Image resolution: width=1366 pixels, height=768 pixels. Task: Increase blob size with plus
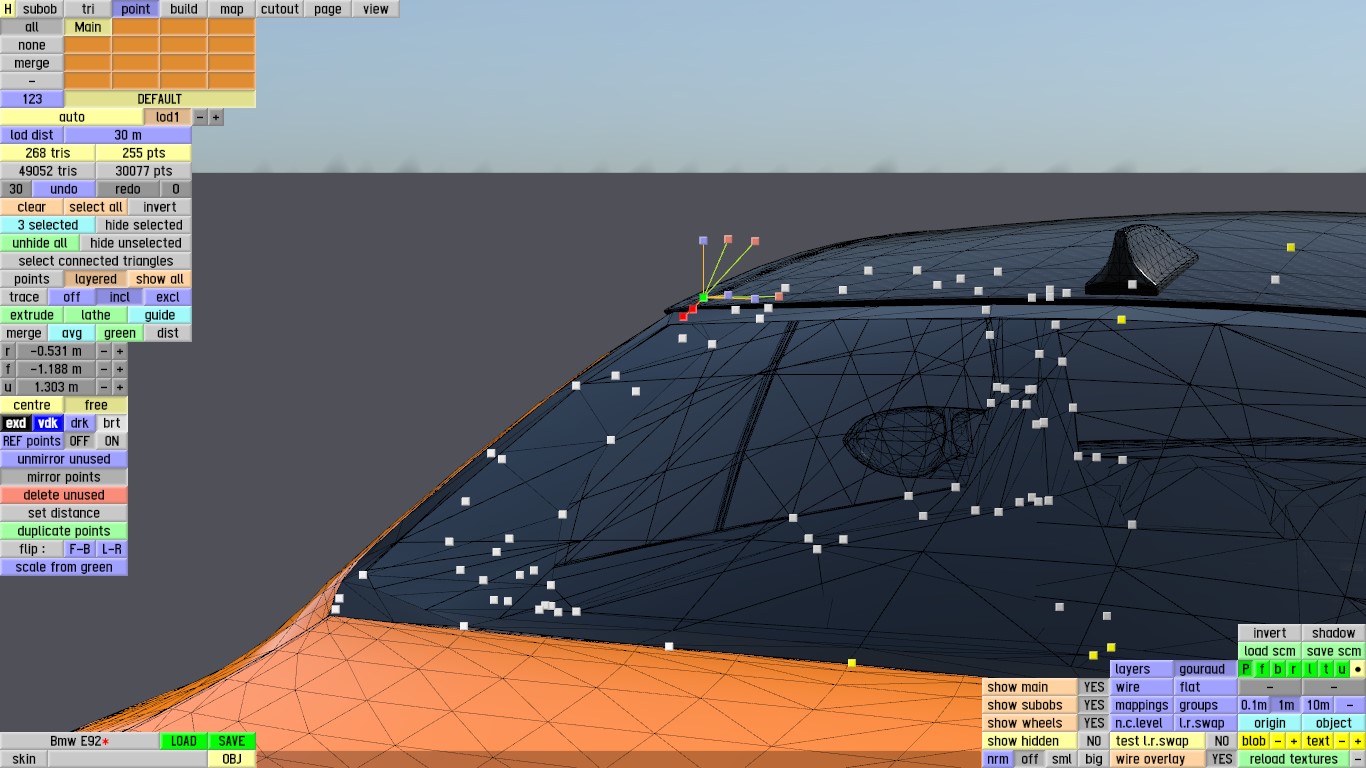1294,741
